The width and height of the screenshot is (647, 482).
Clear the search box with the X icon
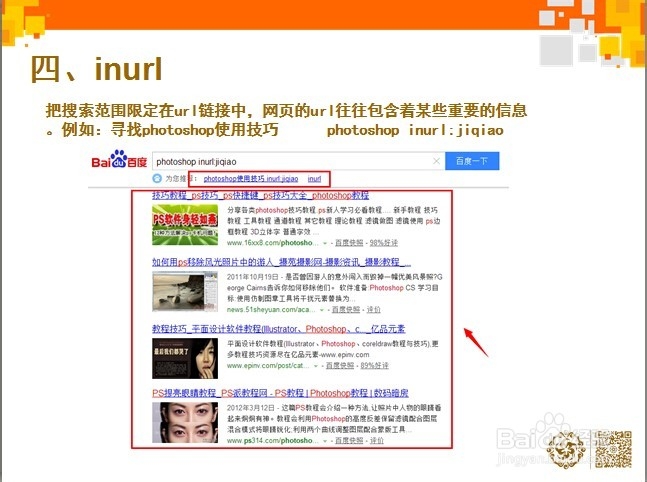coord(436,161)
